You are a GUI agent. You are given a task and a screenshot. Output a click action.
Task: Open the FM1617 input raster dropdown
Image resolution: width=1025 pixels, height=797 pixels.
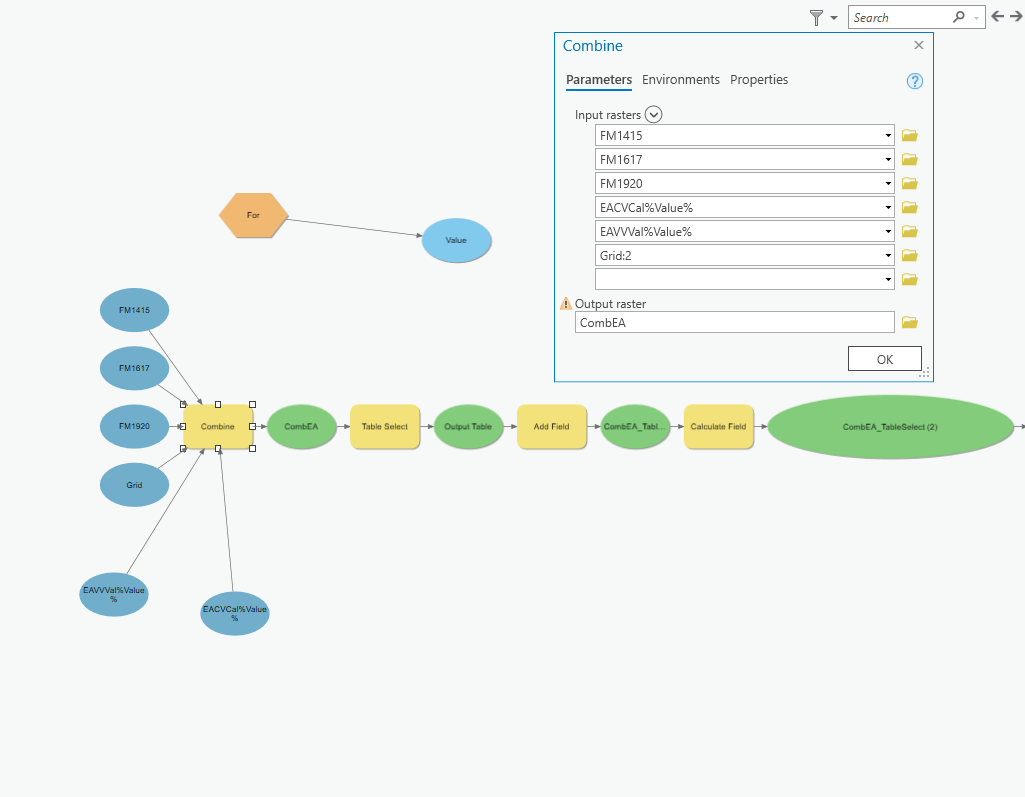(x=887, y=159)
